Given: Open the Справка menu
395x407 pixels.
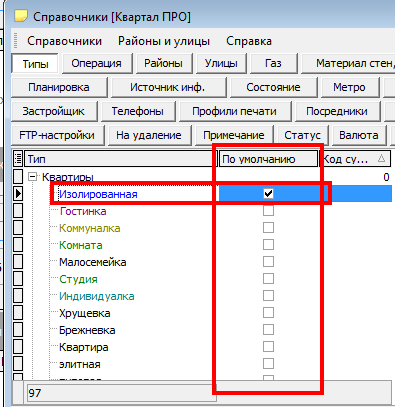Looking at the screenshot, I should point(249,41).
